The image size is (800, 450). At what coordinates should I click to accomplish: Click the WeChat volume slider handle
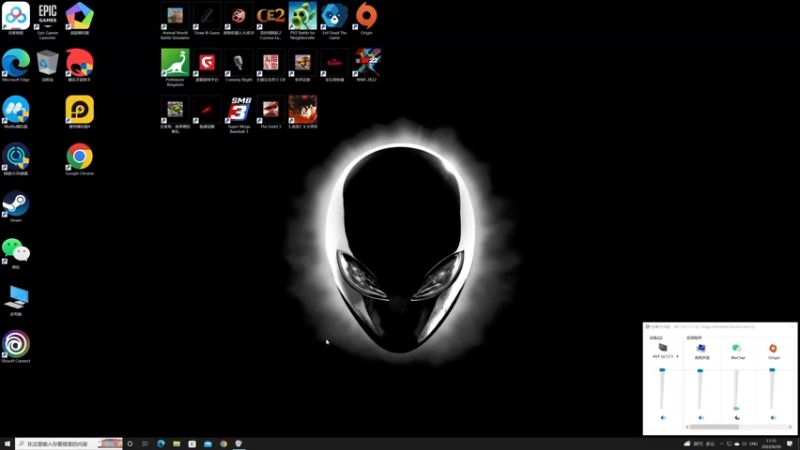coord(736,409)
